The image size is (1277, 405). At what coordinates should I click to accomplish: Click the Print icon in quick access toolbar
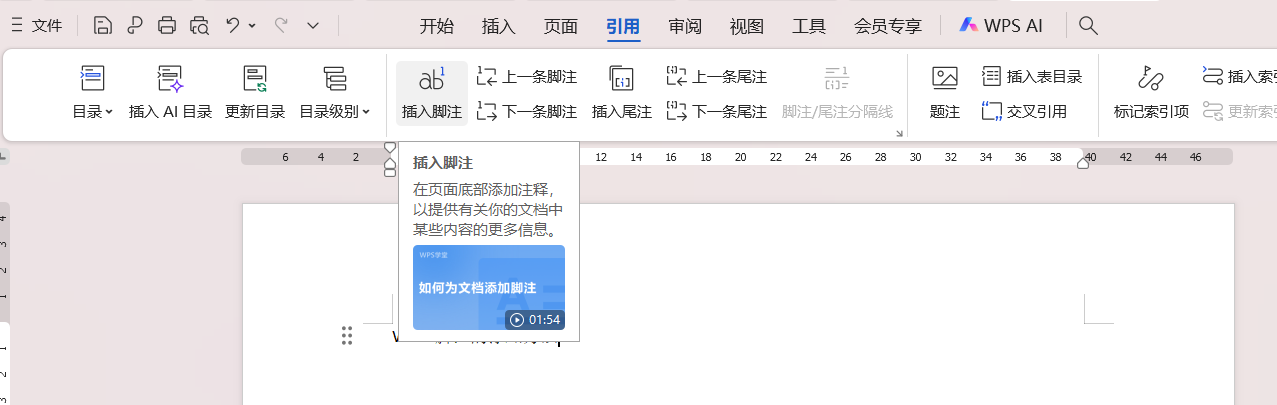click(x=167, y=26)
